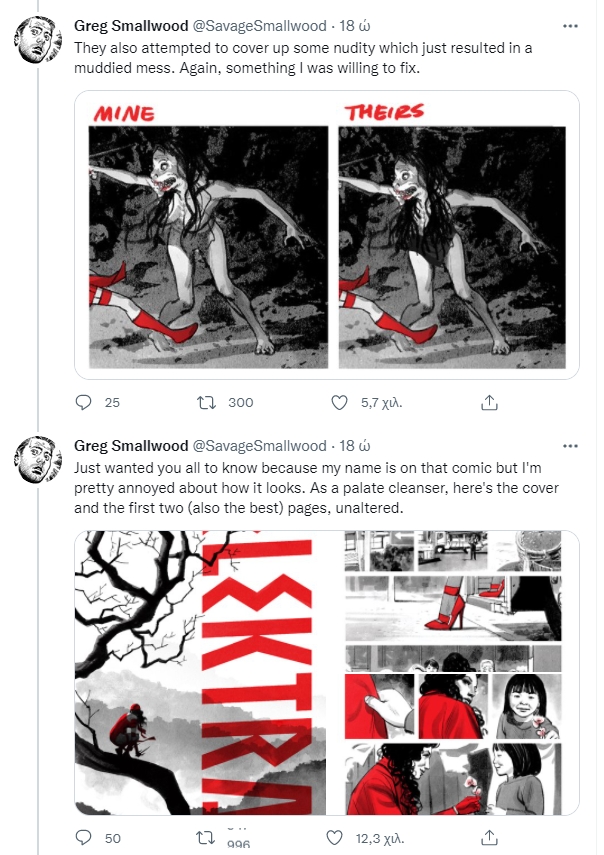Visit @SavageSmallwood handle in second tweet

[259, 446]
